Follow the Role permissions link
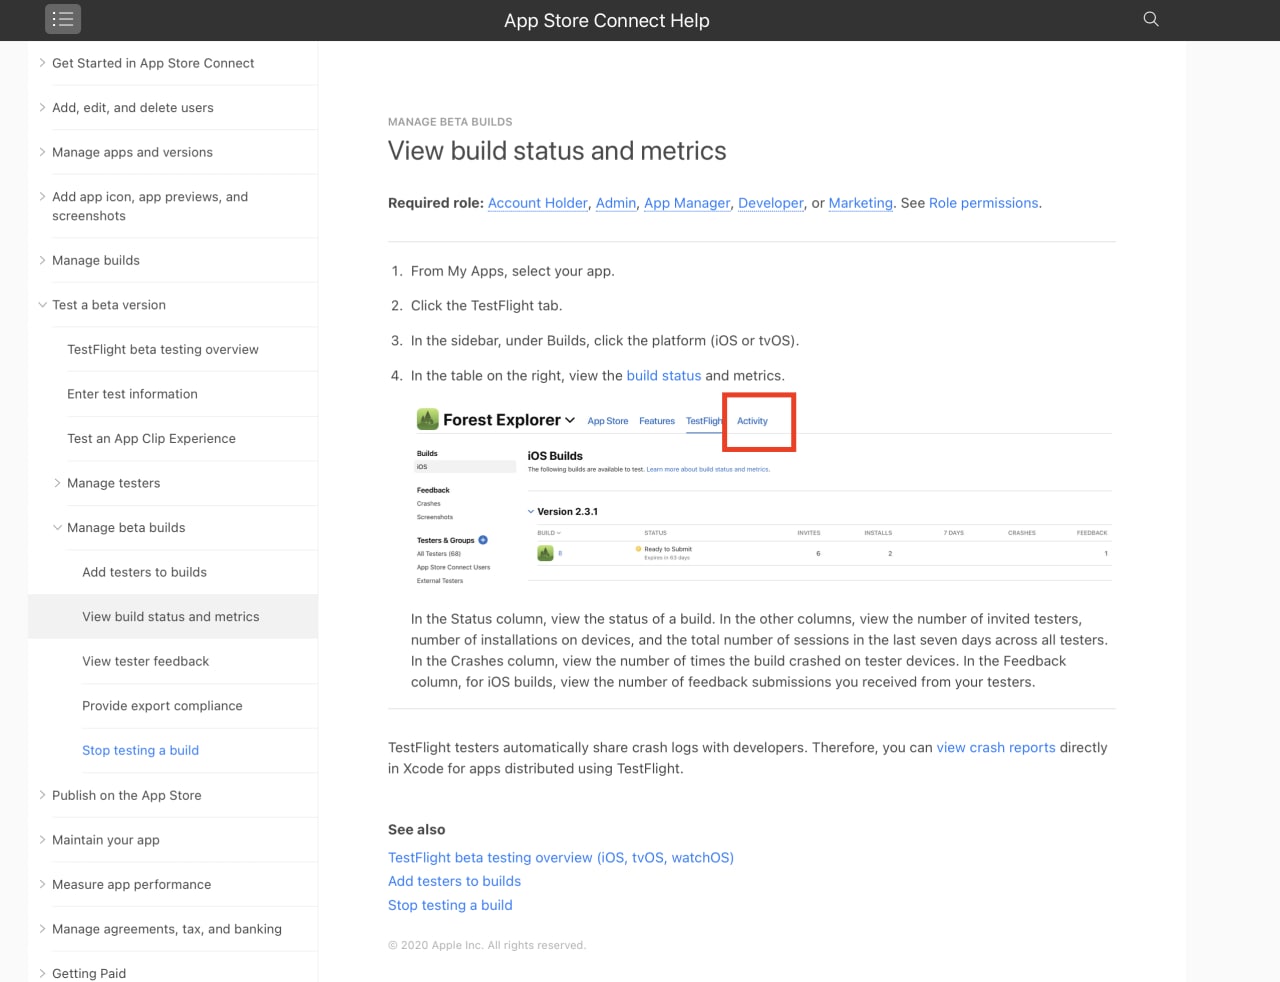Viewport: 1280px width, 982px height. point(983,203)
